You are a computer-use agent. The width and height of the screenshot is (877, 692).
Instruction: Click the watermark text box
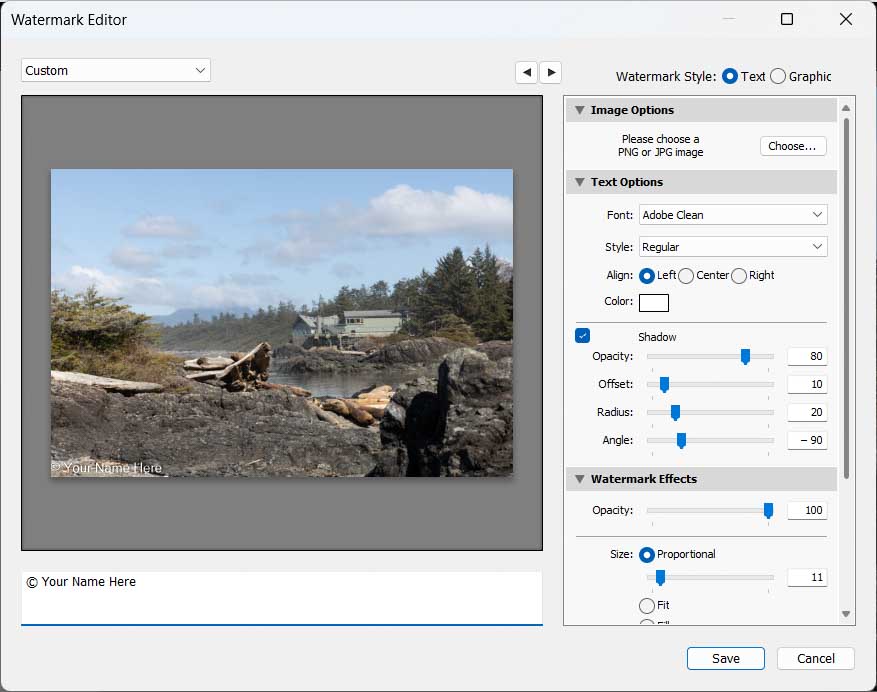pos(282,597)
